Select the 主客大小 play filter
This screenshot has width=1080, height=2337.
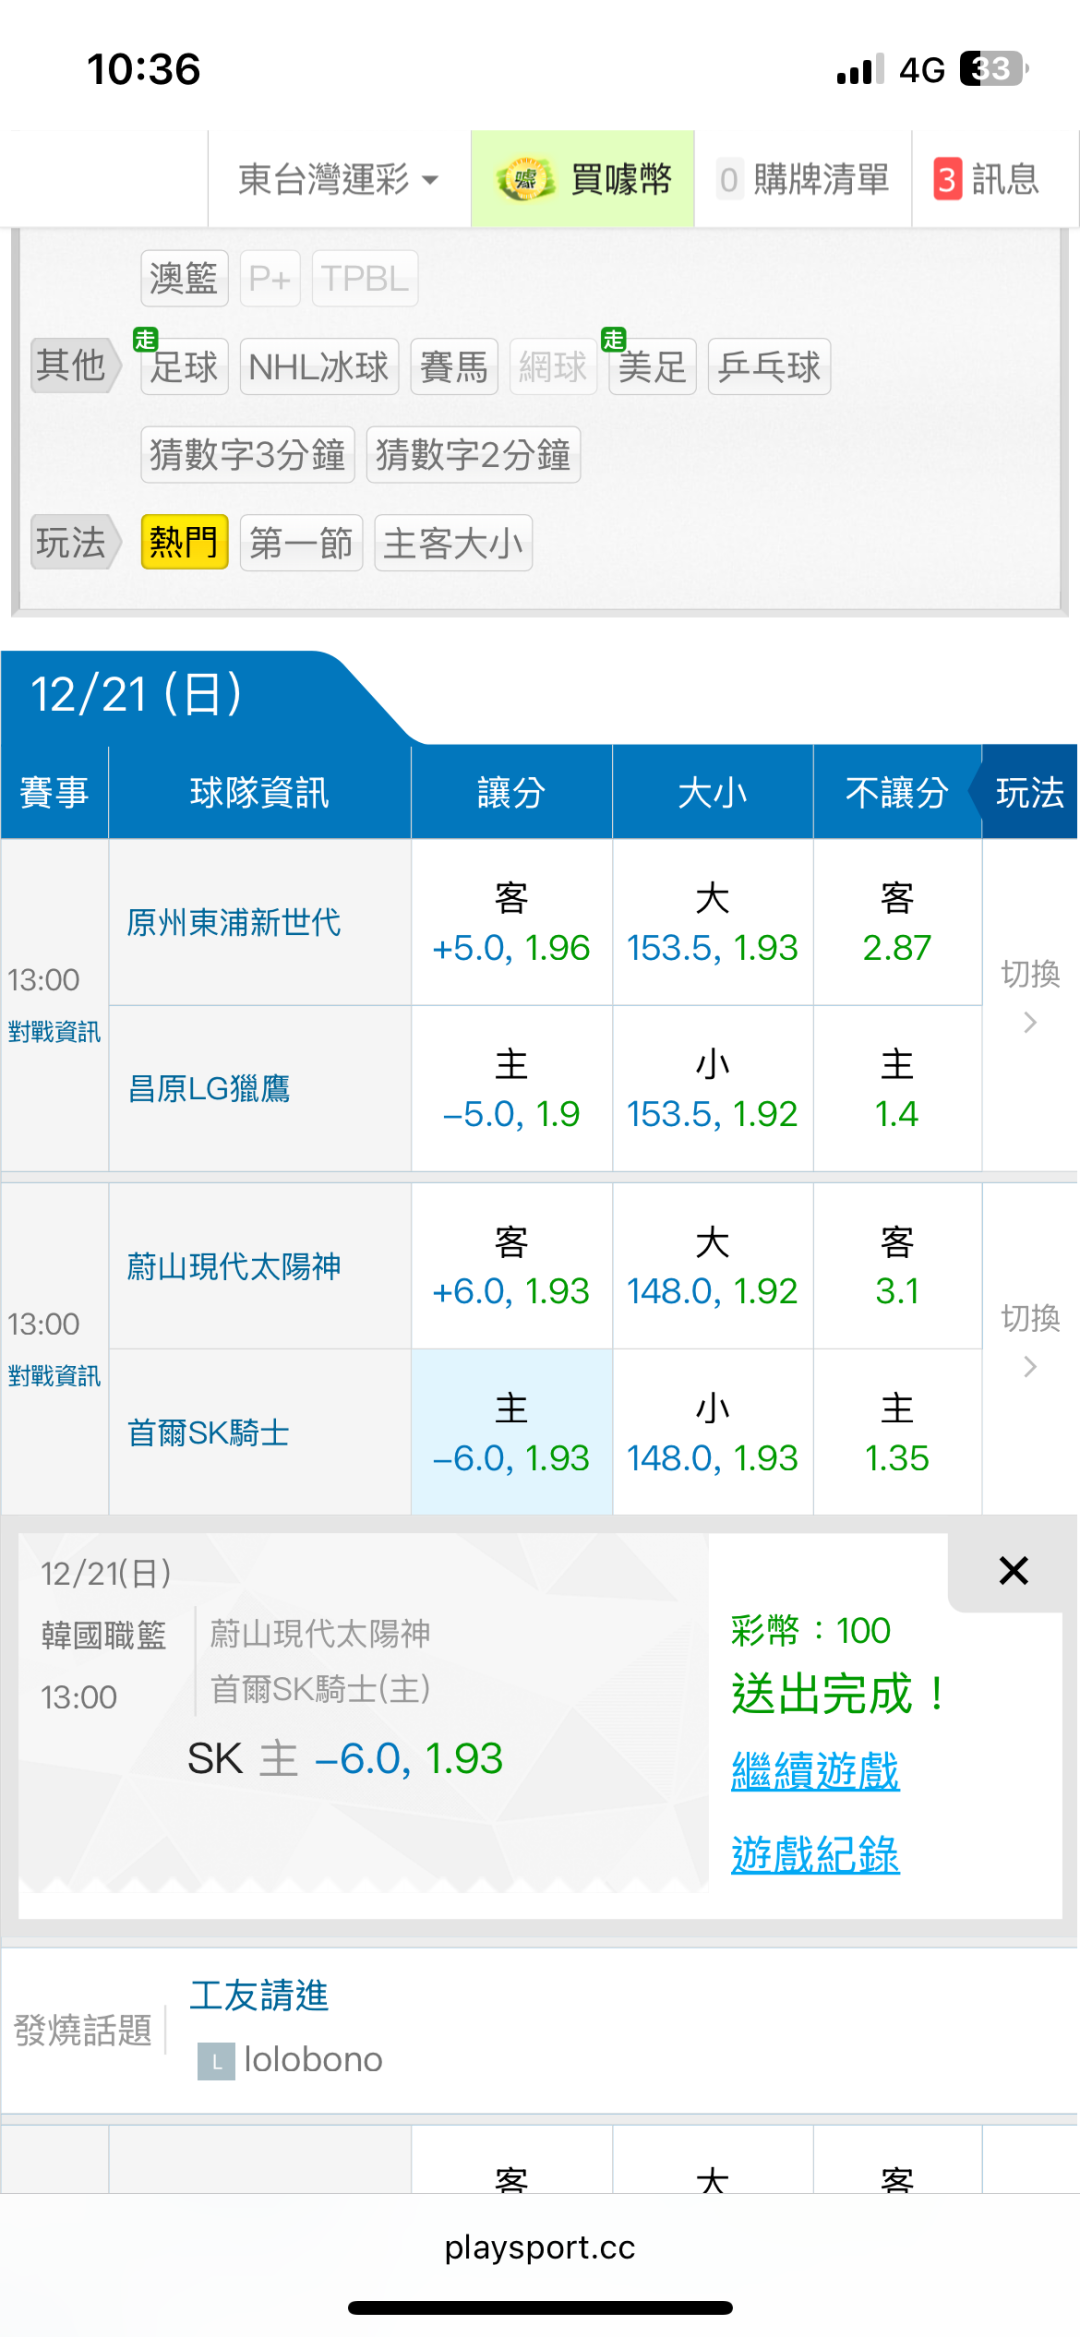pyautogui.click(x=453, y=543)
